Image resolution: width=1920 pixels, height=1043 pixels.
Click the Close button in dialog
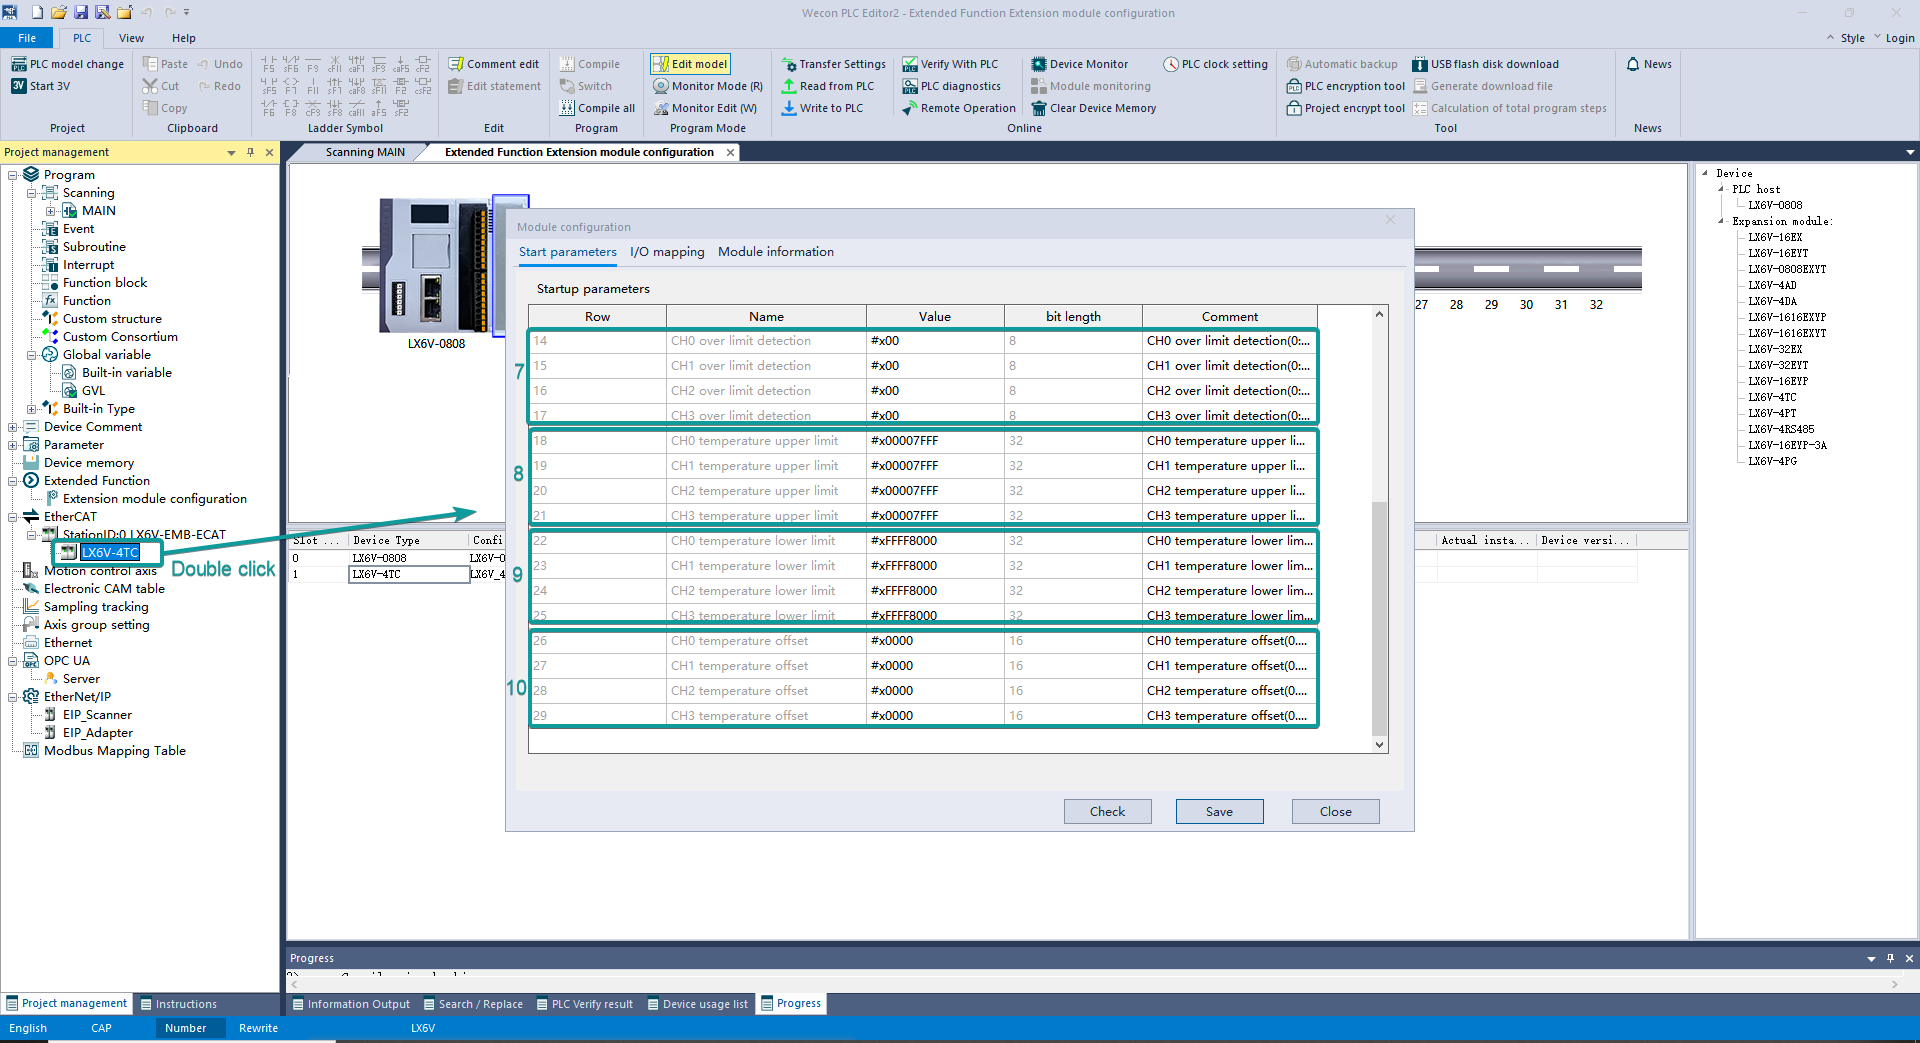pos(1335,812)
